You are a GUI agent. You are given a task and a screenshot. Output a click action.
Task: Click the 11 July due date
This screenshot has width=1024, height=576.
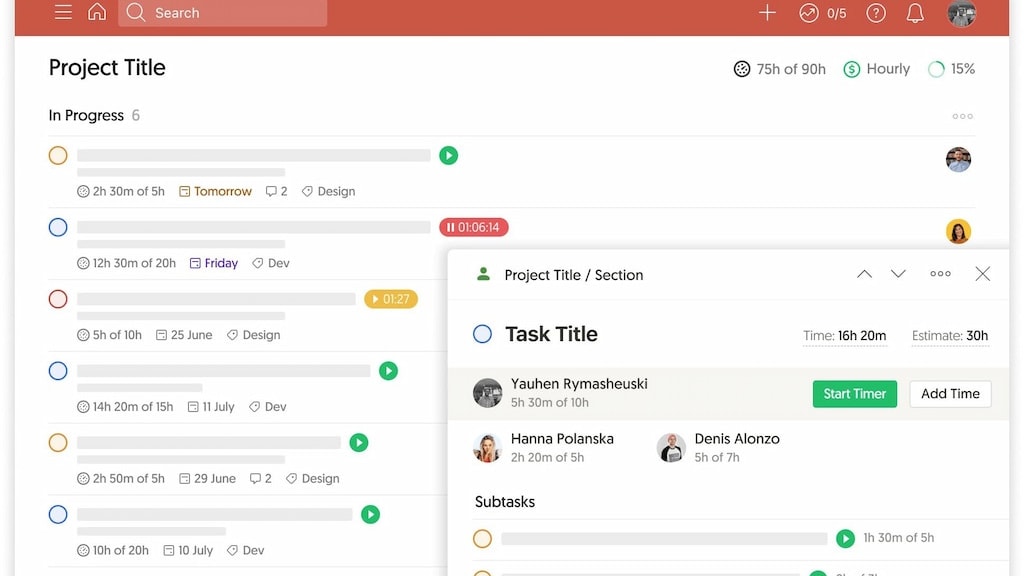(x=211, y=407)
